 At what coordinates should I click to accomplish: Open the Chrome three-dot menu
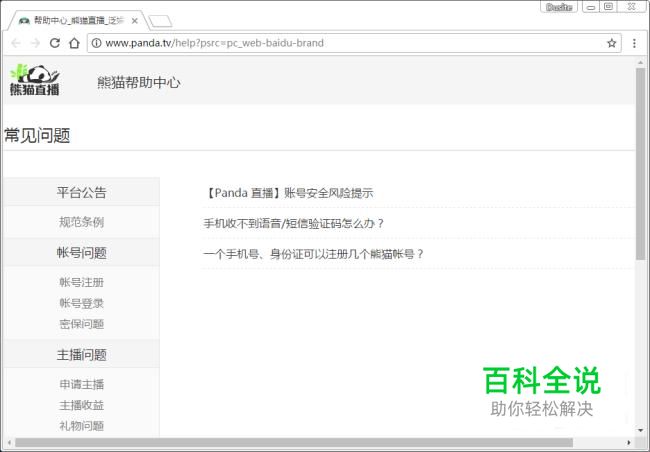[x=634, y=43]
